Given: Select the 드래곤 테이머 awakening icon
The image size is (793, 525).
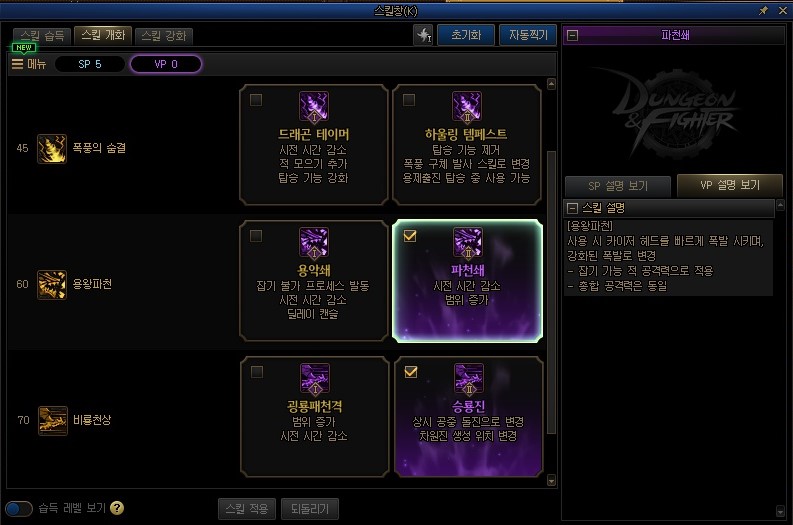Looking at the screenshot, I should (x=314, y=107).
